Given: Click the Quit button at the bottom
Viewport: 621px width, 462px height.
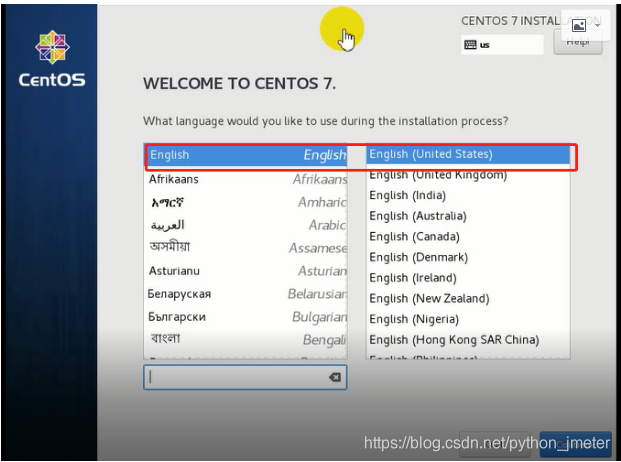Looking at the screenshot, I should click(x=495, y=444).
